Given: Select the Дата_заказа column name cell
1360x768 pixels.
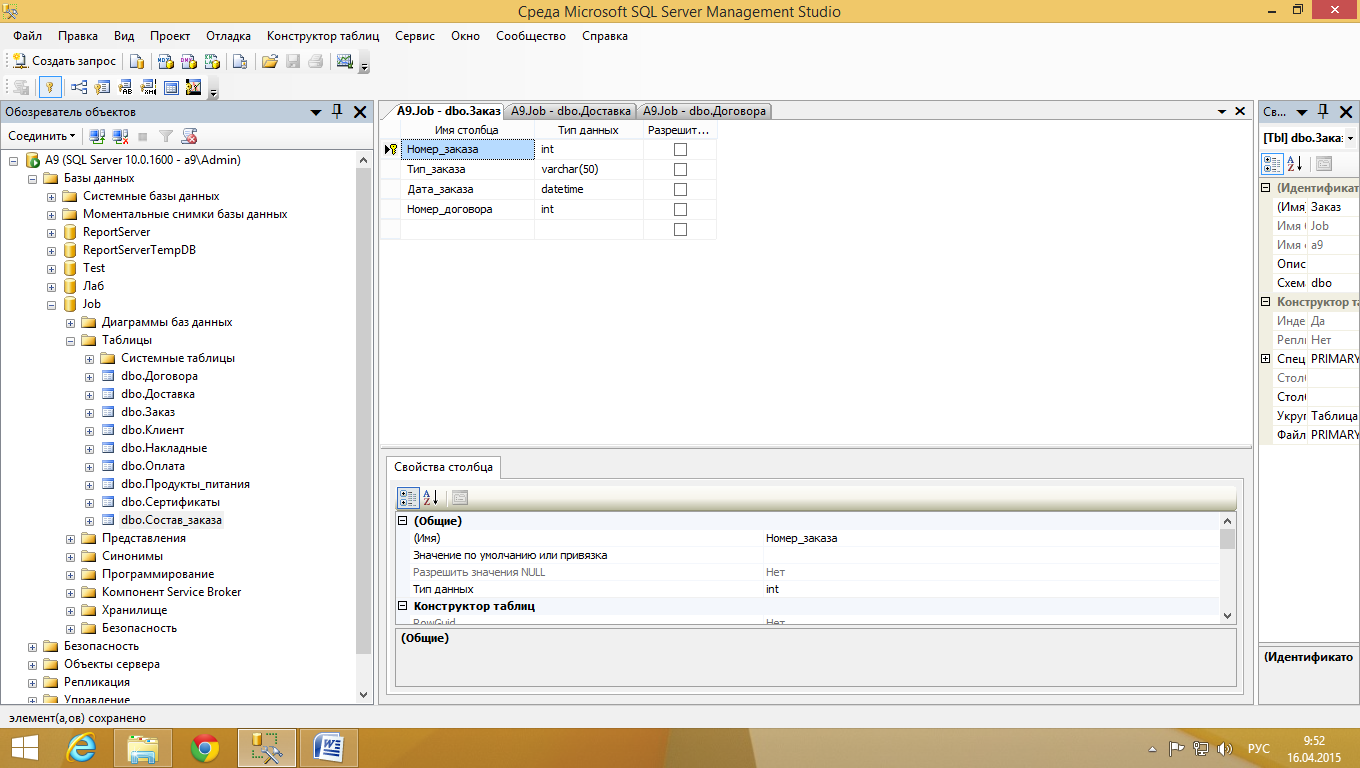Looking at the screenshot, I should click(x=467, y=189).
